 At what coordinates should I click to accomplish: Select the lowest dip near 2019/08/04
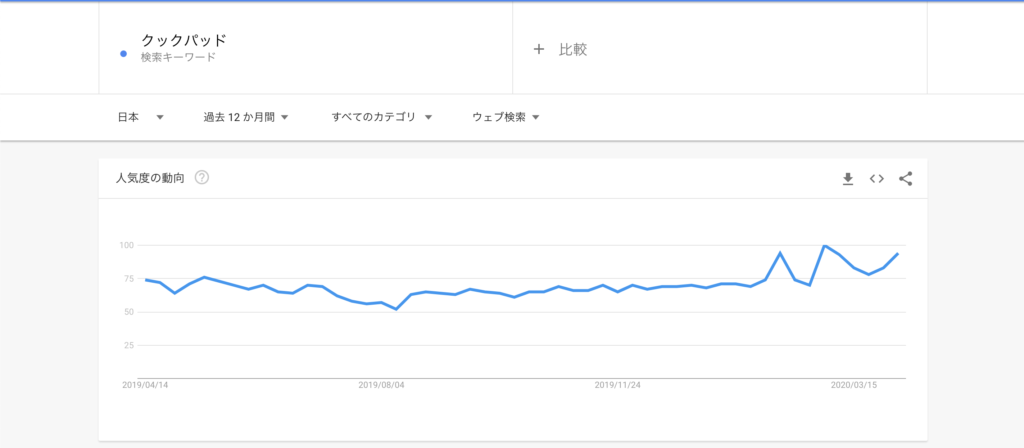396,309
